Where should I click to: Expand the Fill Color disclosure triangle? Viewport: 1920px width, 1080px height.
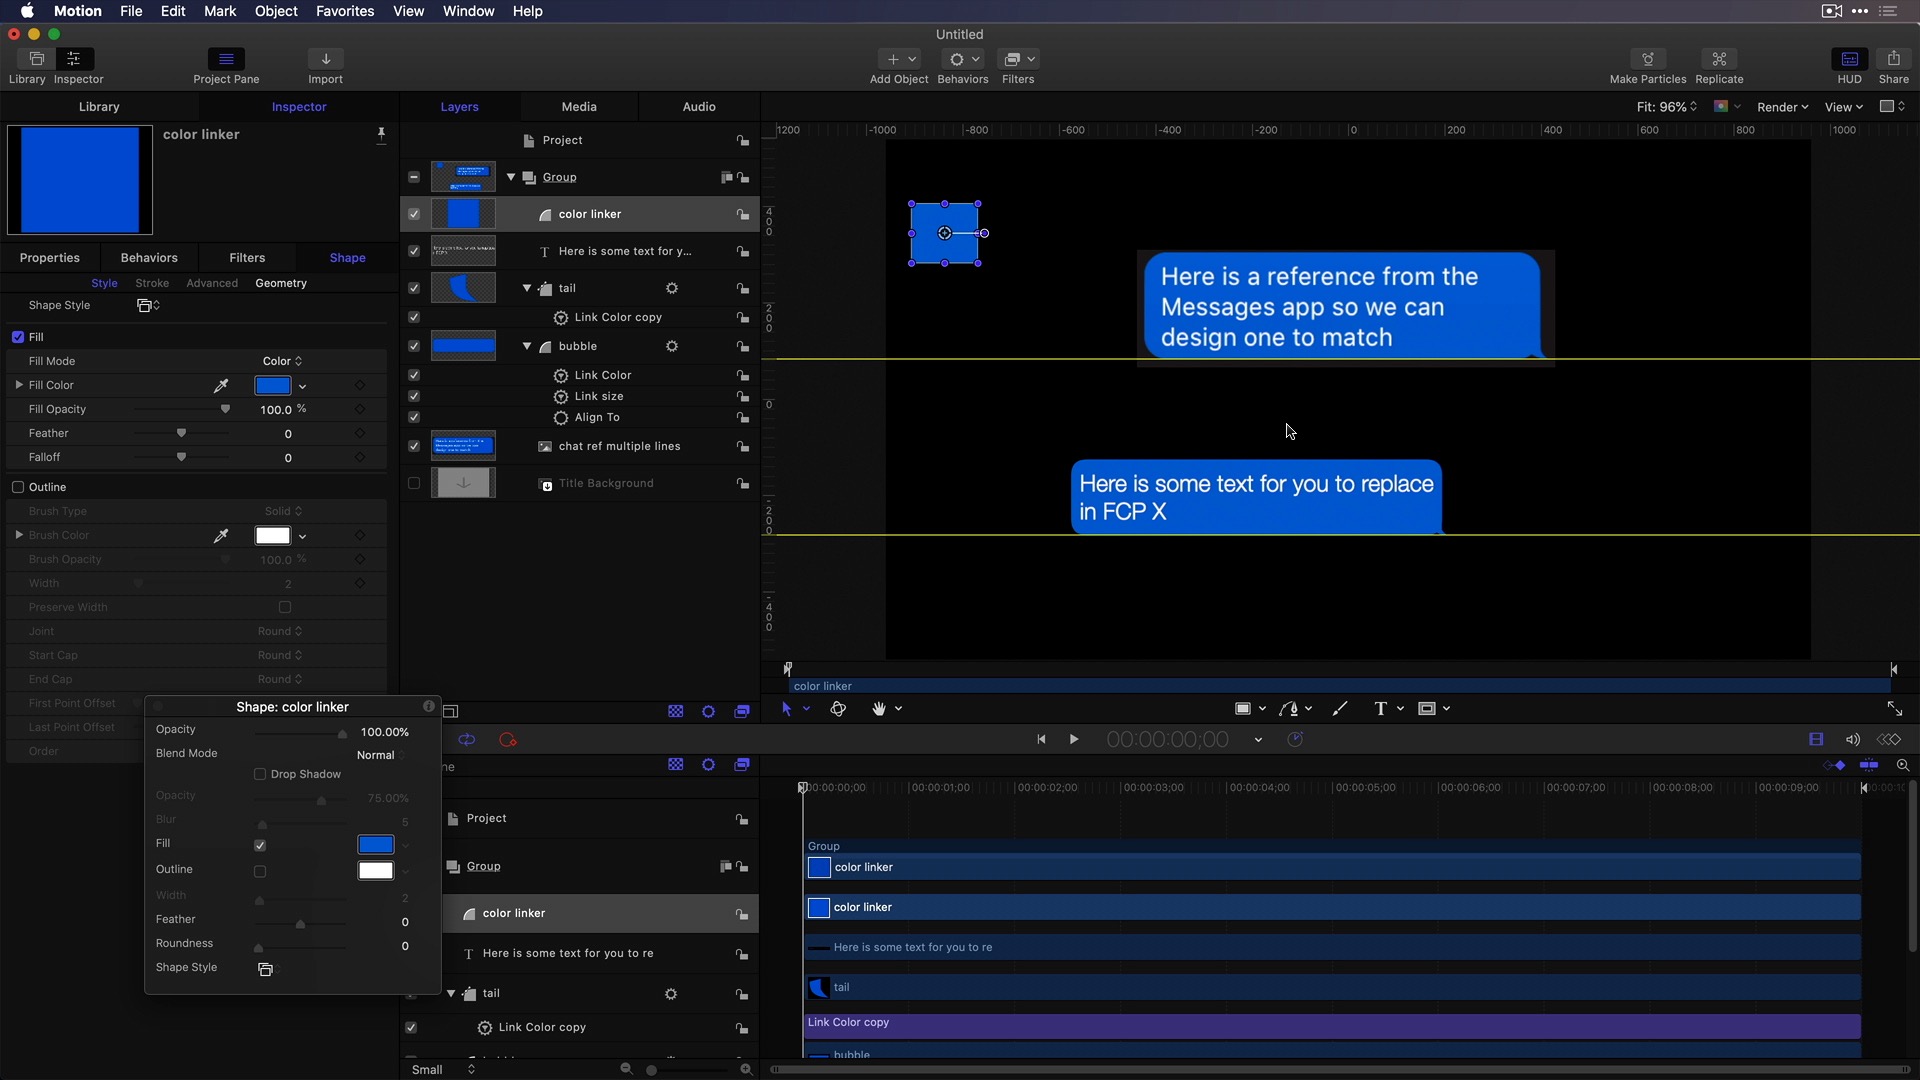(x=19, y=385)
